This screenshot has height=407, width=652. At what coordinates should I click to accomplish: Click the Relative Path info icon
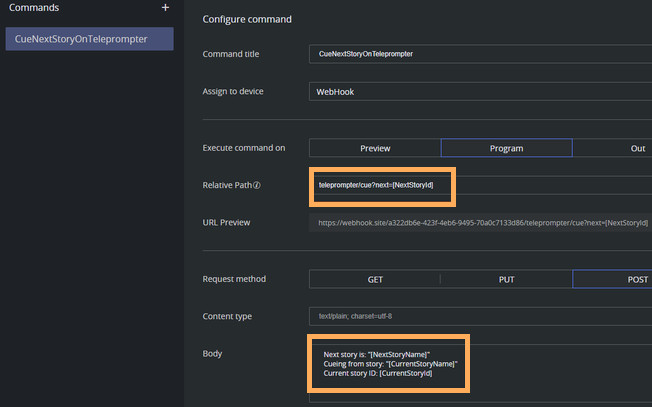click(x=257, y=185)
